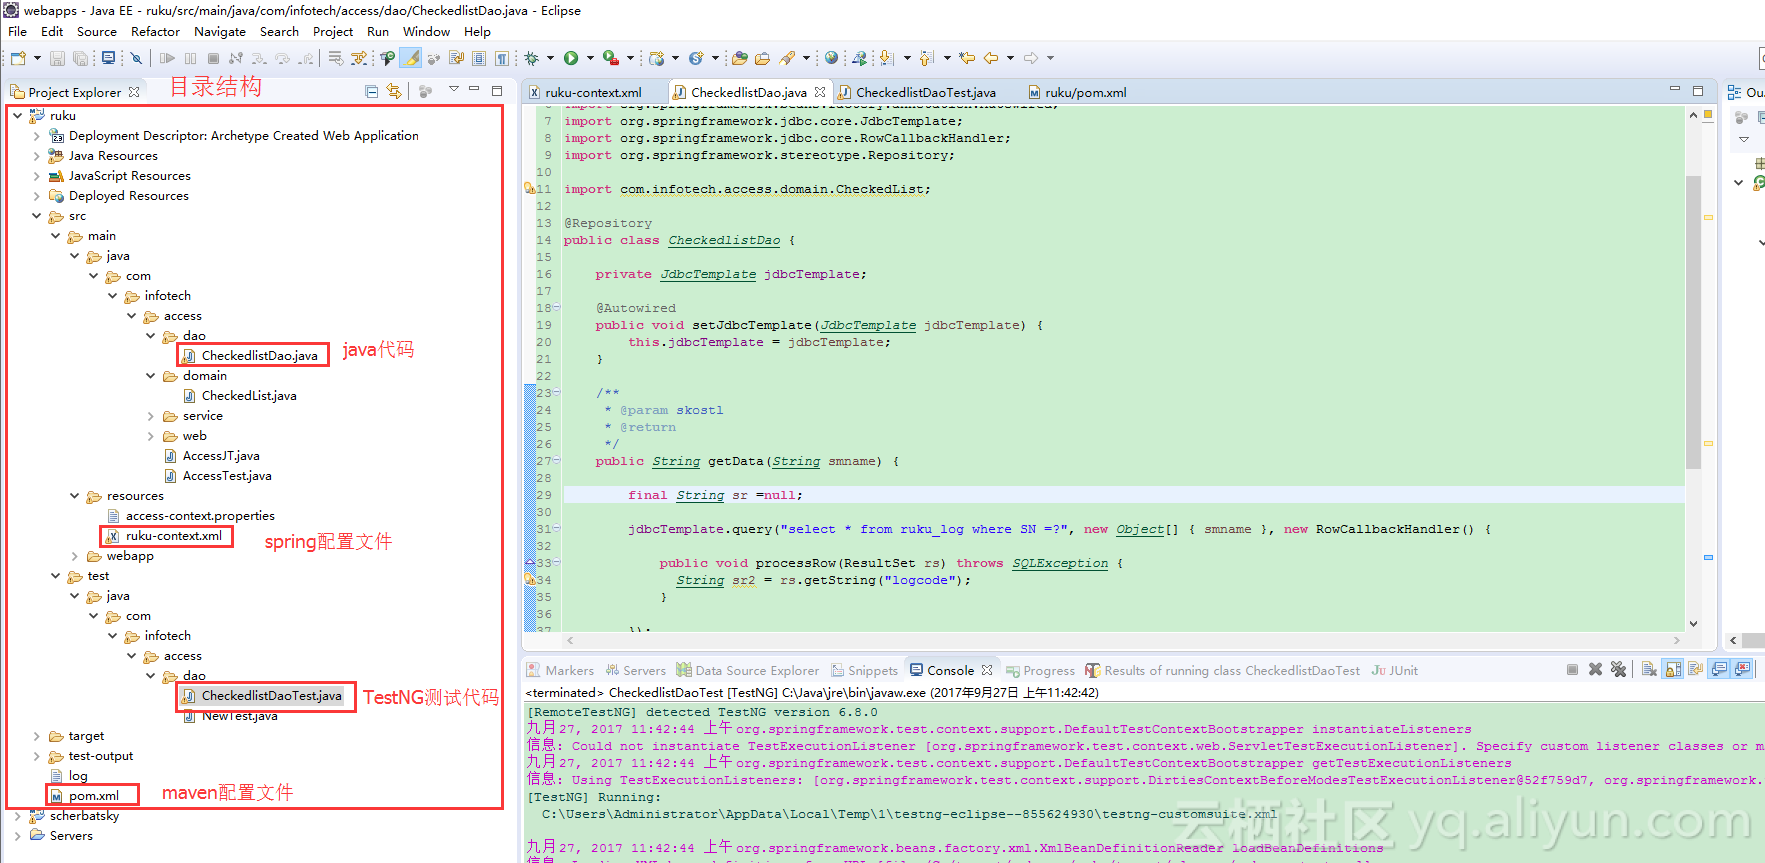Toggle Show Whitespace Characters button
Screen dimensions: 1765x863
pyautogui.click(x=502, y=58)
